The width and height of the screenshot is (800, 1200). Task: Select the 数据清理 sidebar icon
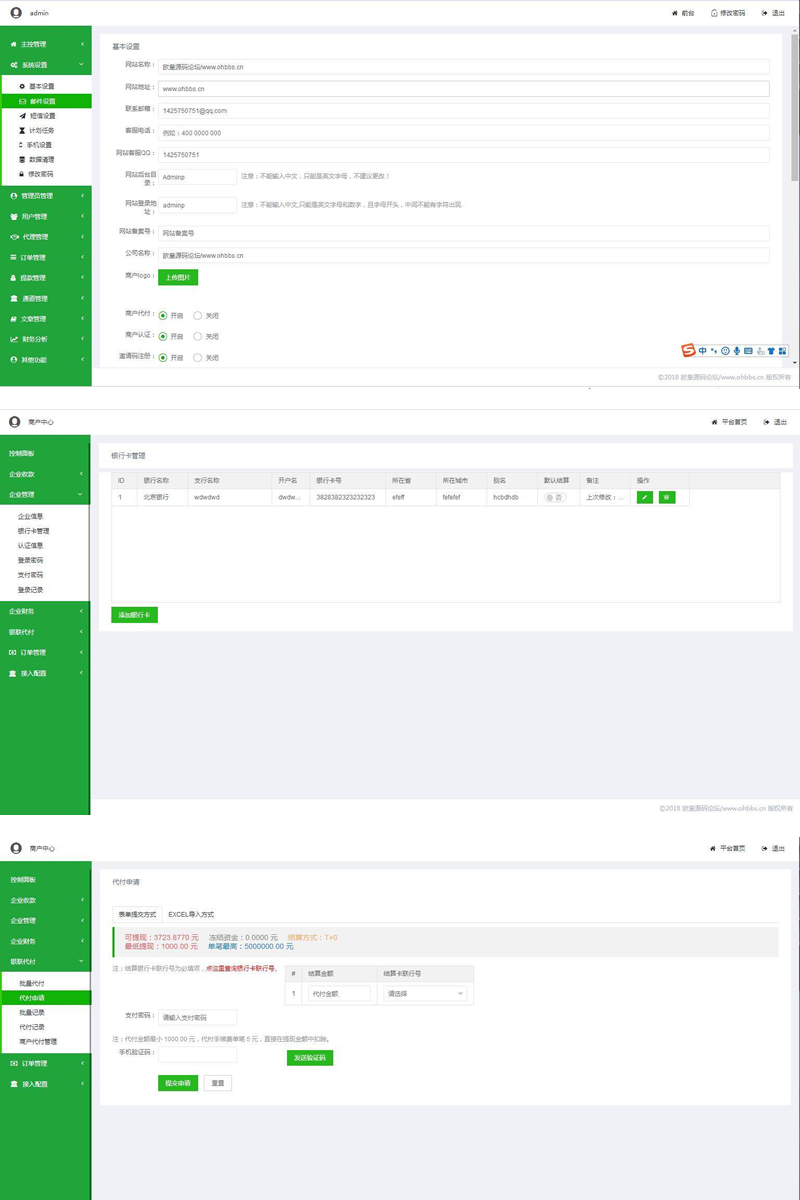pos(22,160)
